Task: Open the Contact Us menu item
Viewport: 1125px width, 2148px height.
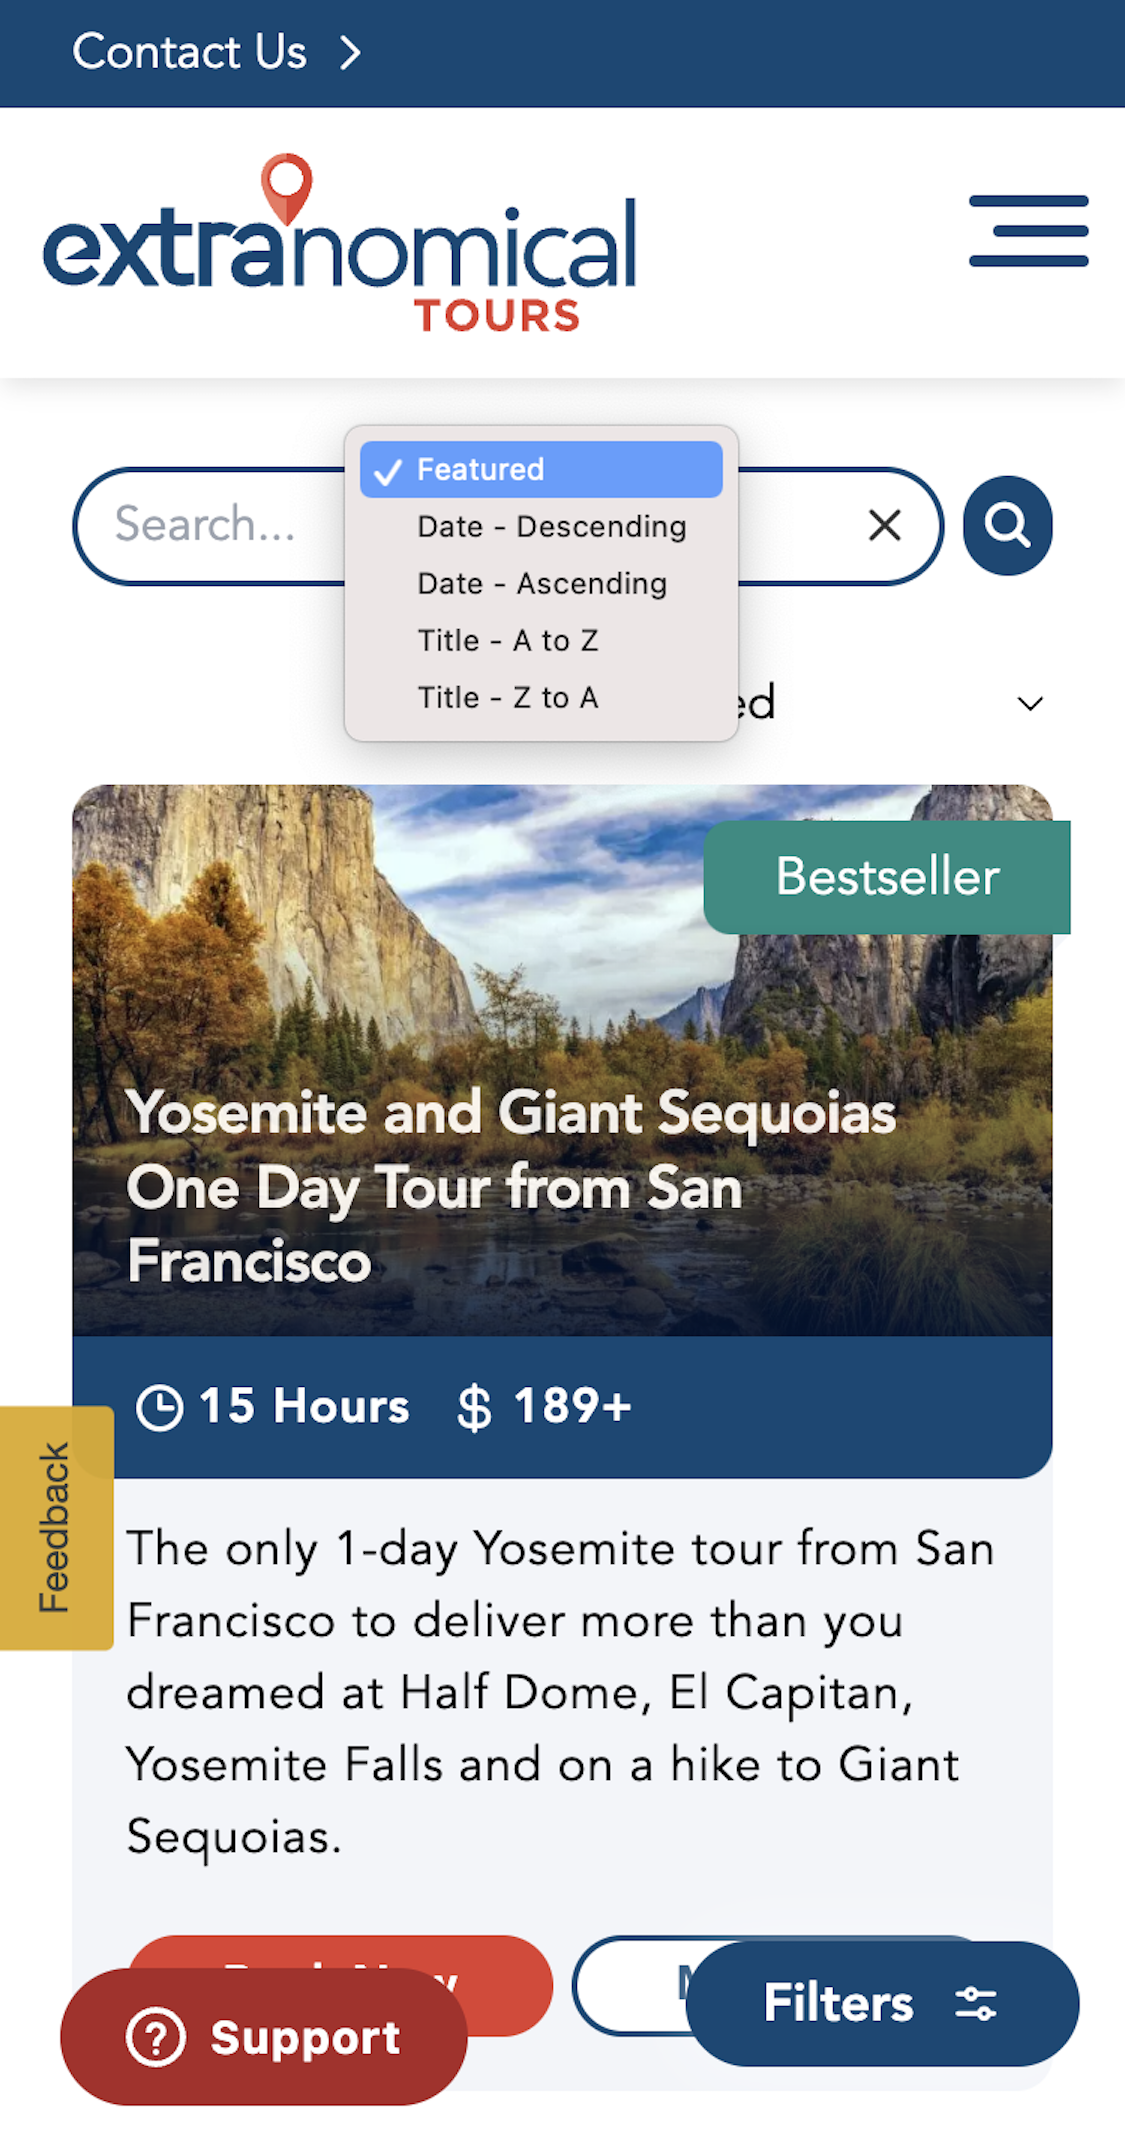Action: (189, 52)
